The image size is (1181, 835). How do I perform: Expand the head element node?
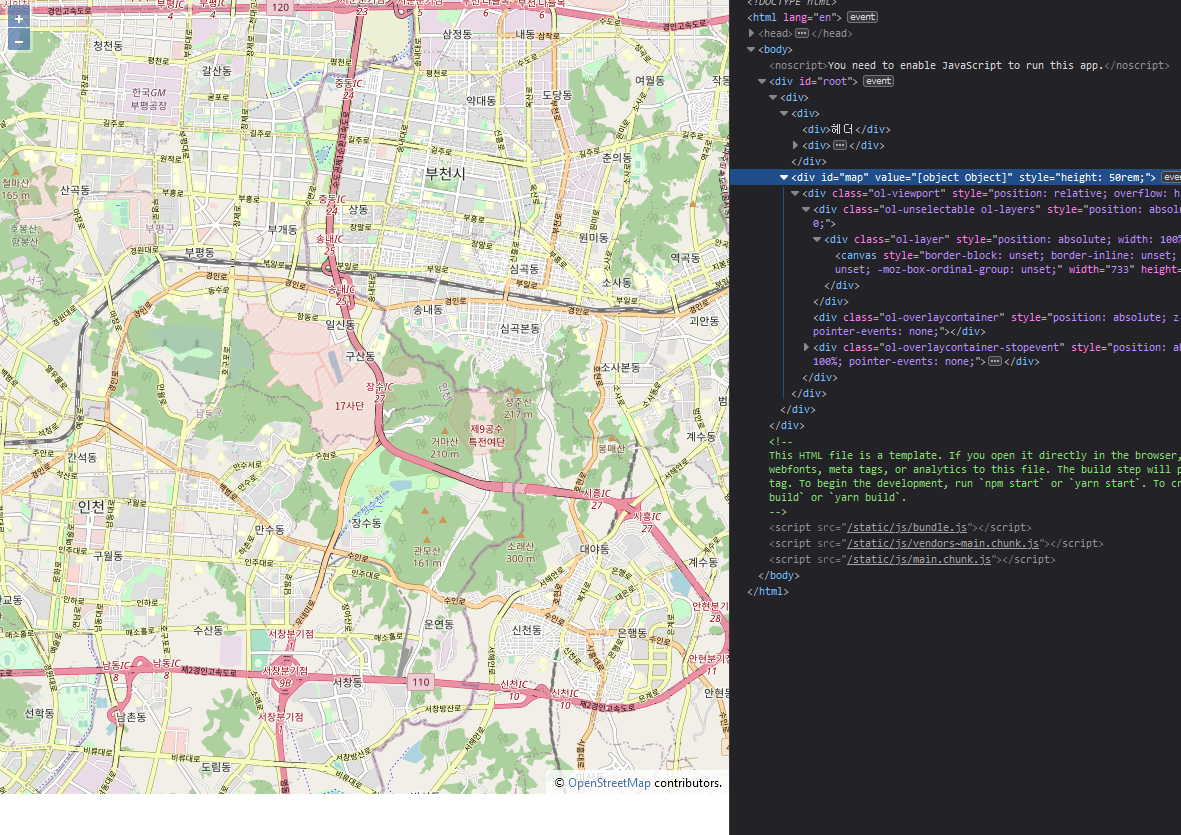point(751,33)
